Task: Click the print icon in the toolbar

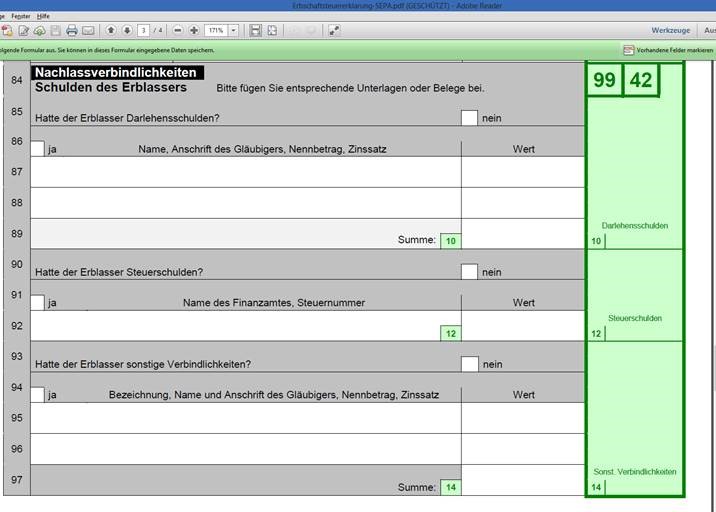Action: pos(72,31)
